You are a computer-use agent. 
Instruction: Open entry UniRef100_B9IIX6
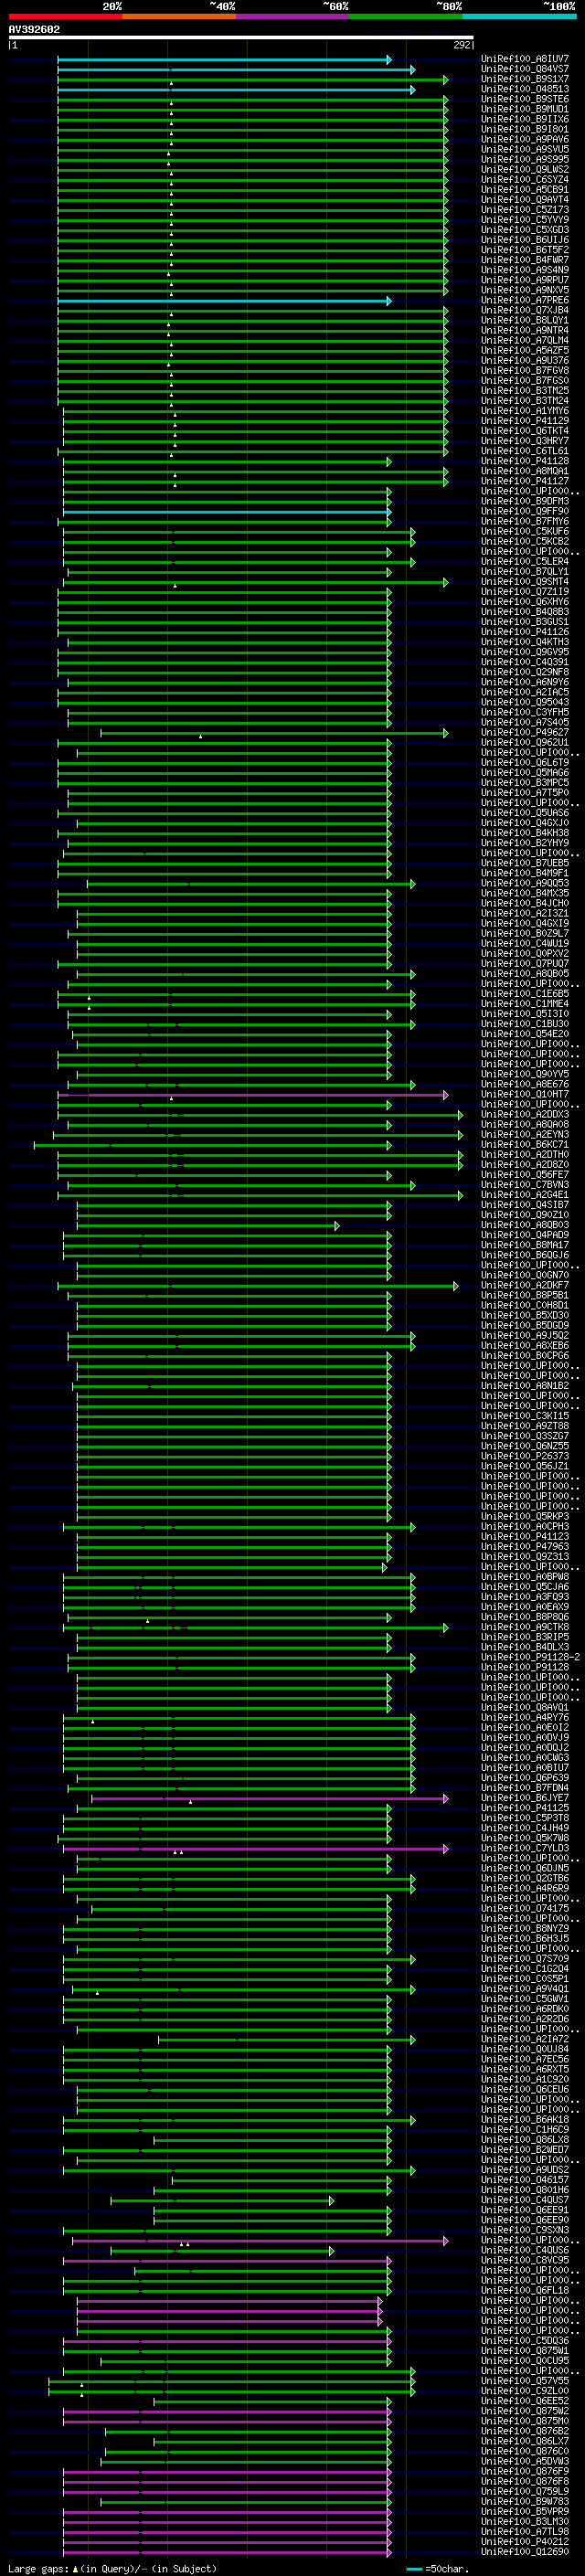[525, 119]
